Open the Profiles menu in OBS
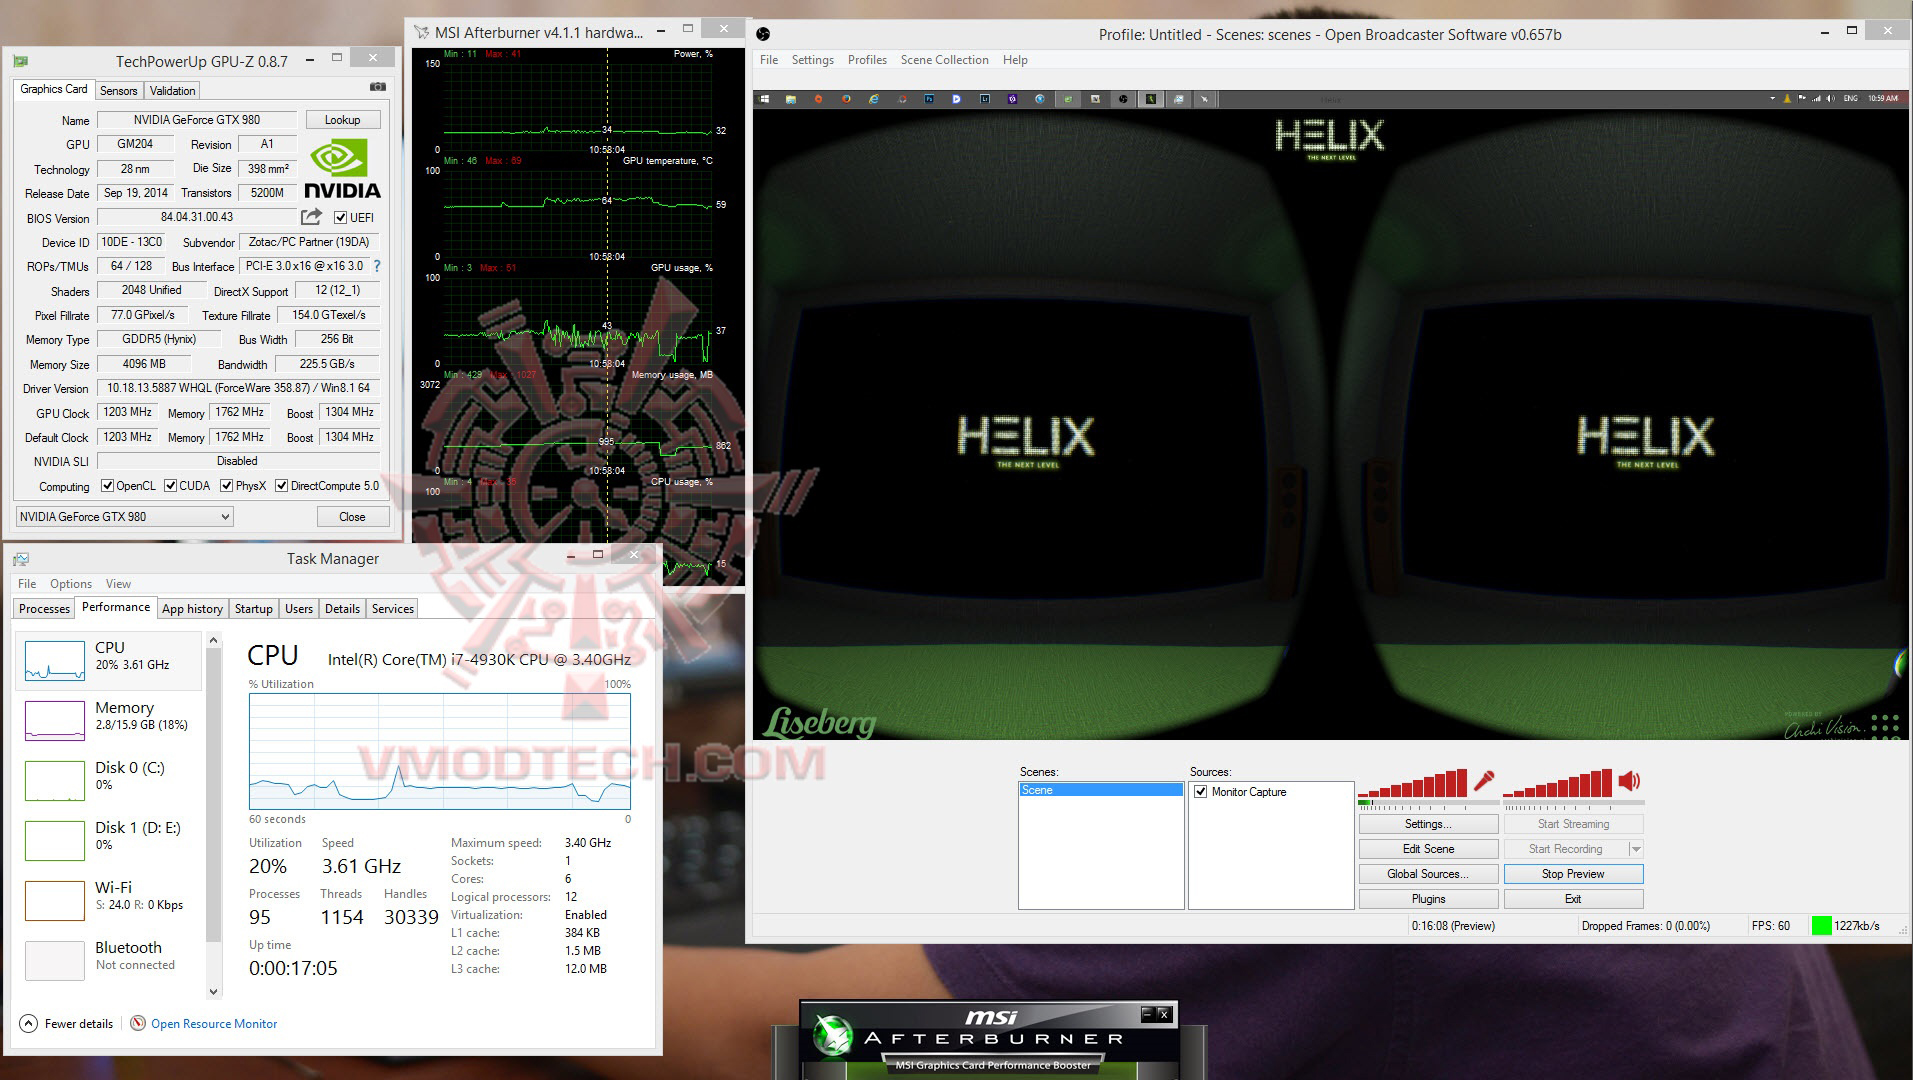The height and width of the screenshot is (1080, 1913). pos(867,60)
